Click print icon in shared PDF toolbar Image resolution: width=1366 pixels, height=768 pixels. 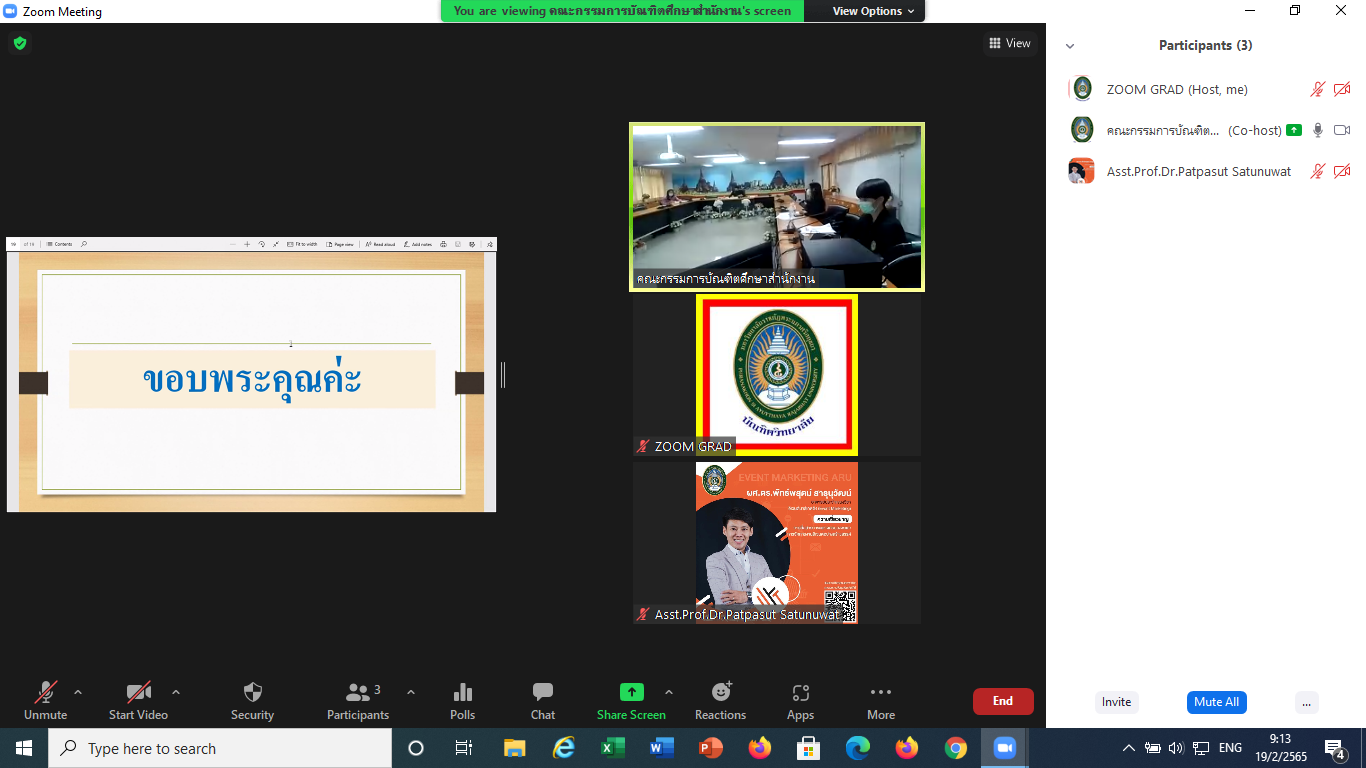tap(443, 244)
